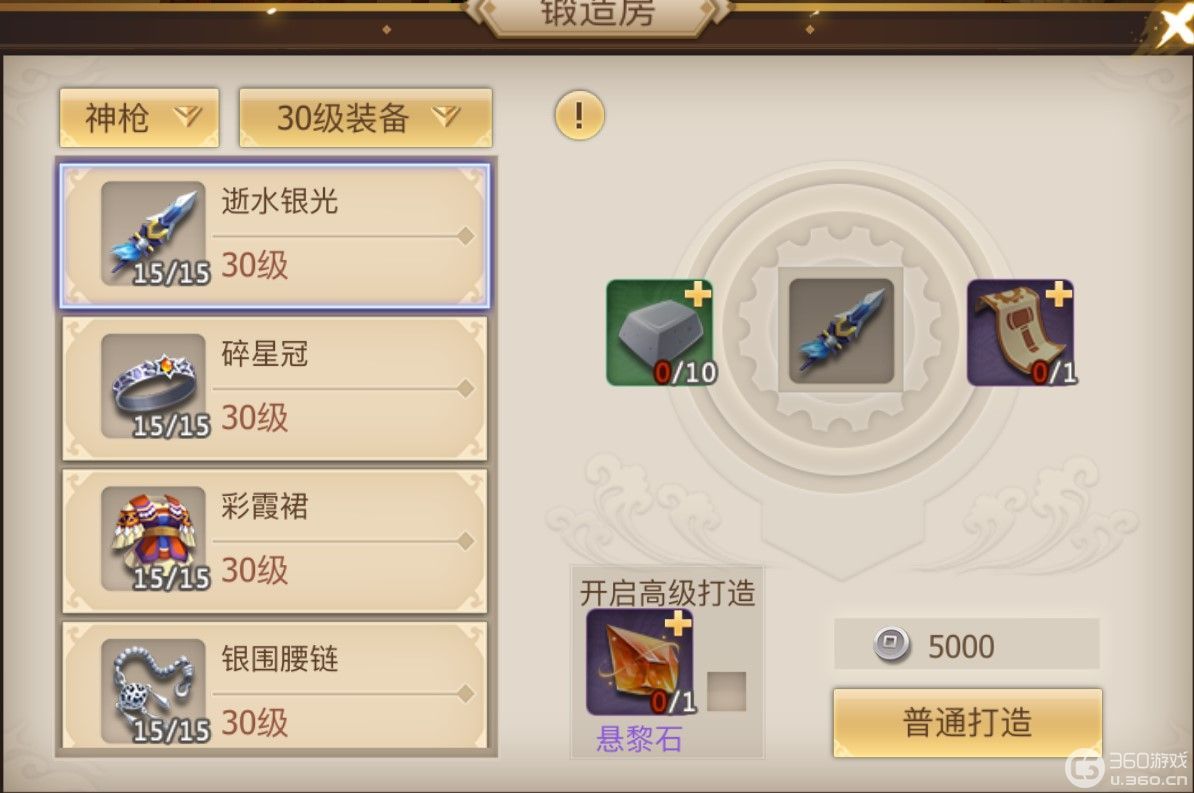Select 彩霞裙 entry in equipment list
The height and width of the screenshot is (793, 1194).
tap(274, 541)
